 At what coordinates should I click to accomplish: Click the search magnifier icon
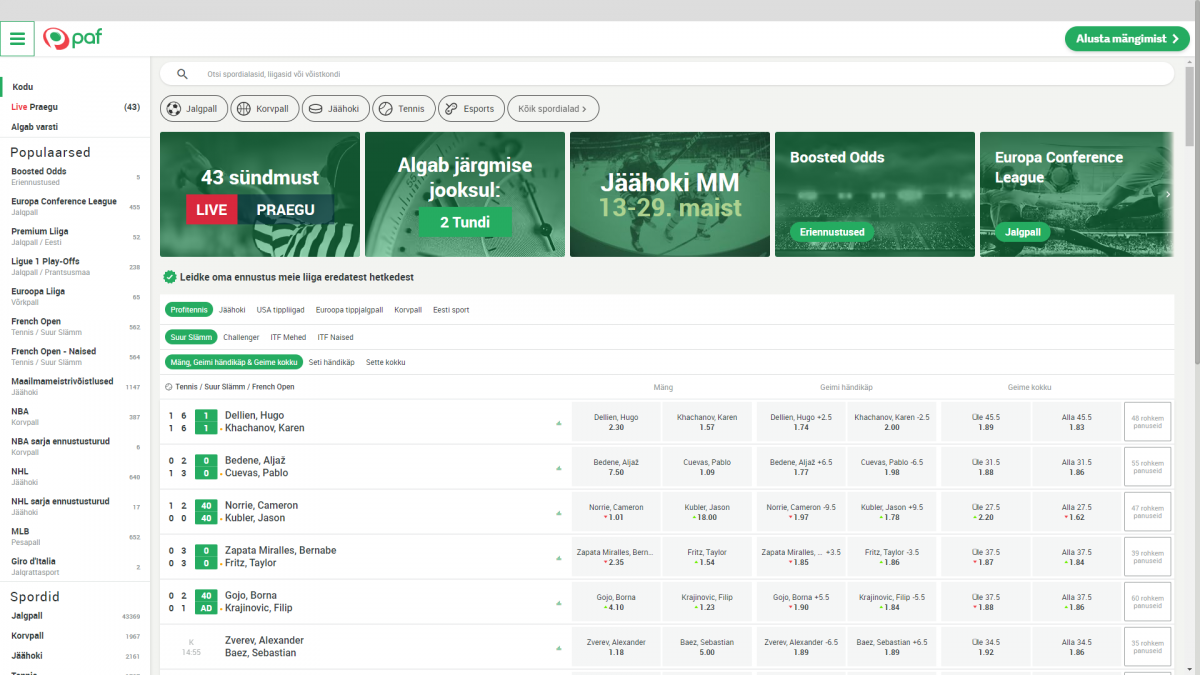click(x=182, y=74)
